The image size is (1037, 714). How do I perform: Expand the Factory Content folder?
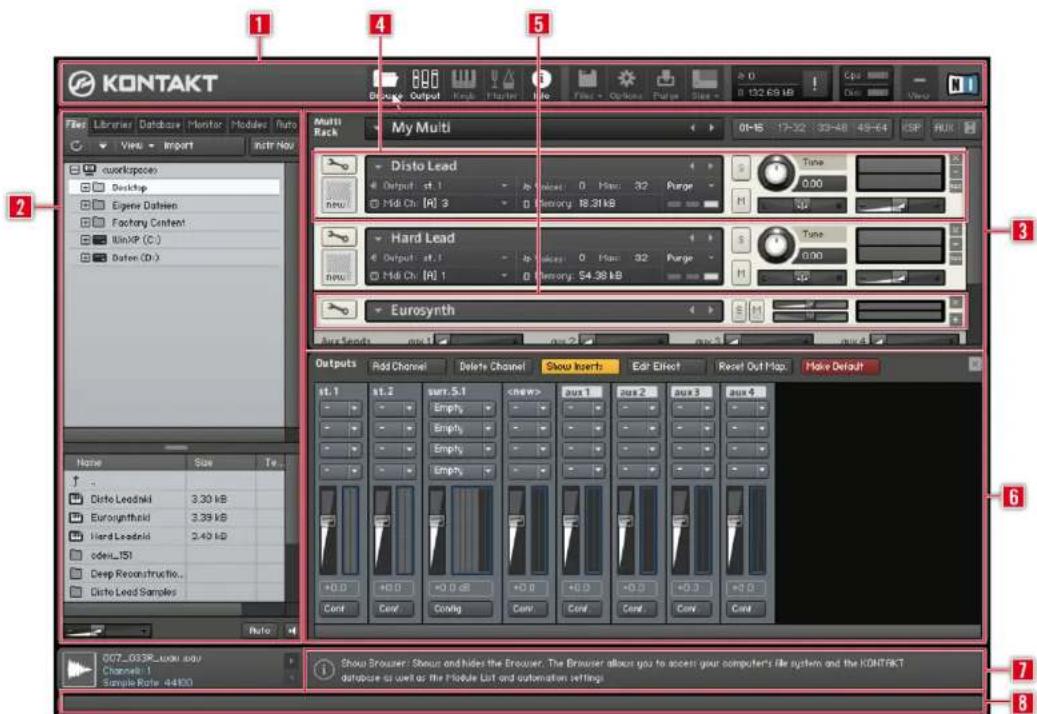click(x=85, y=223)
